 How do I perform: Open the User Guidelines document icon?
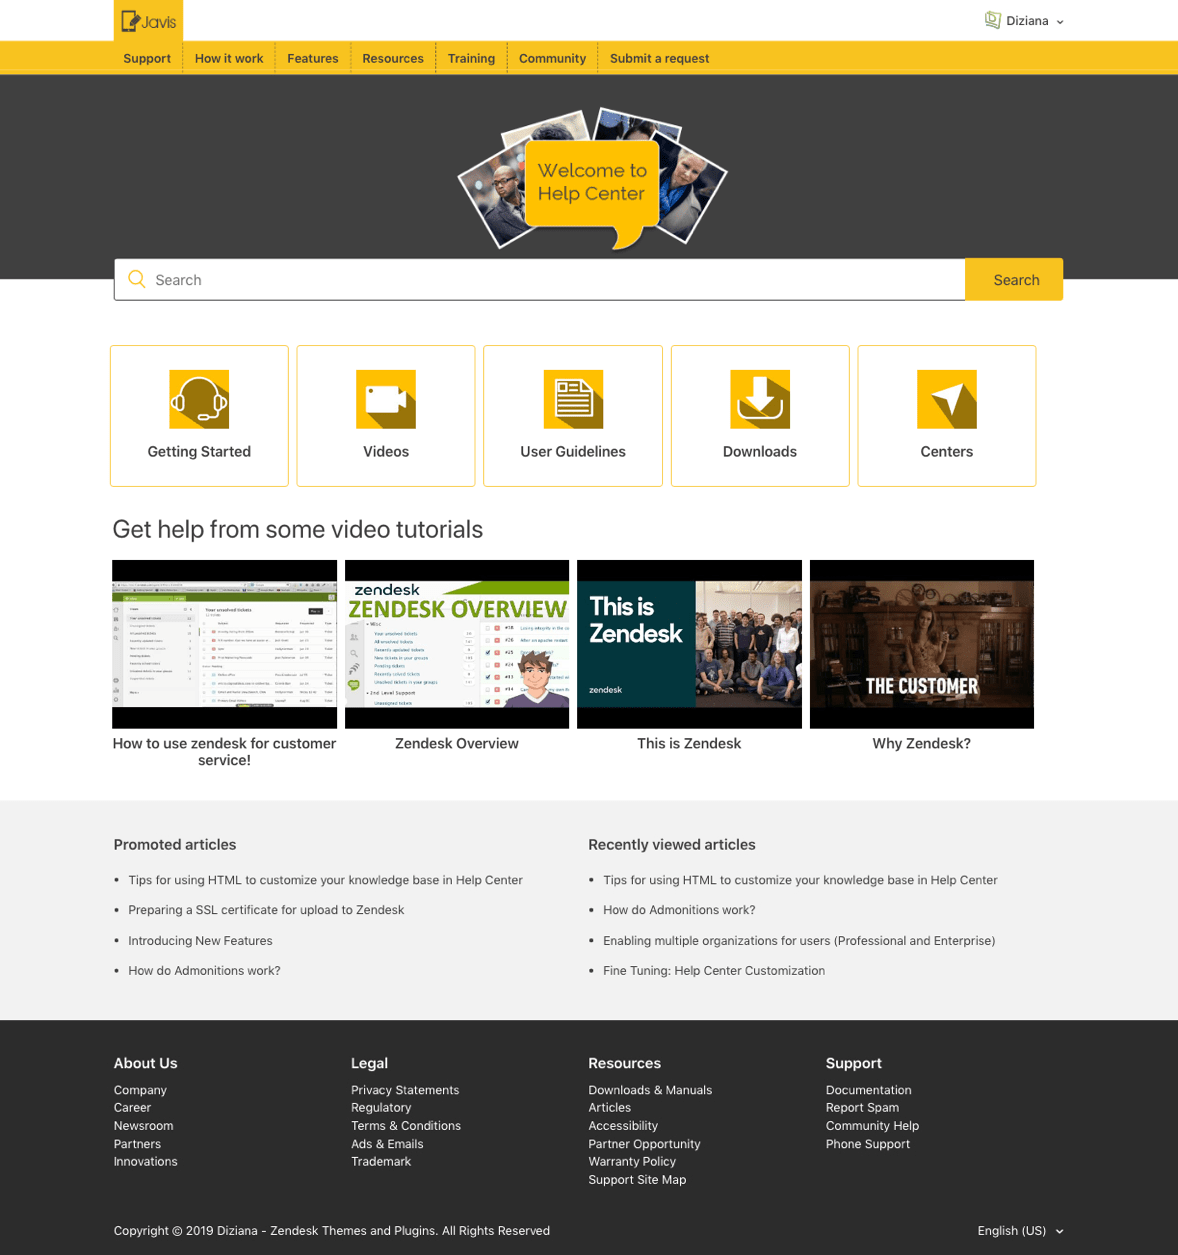click(x=573, y=399)
